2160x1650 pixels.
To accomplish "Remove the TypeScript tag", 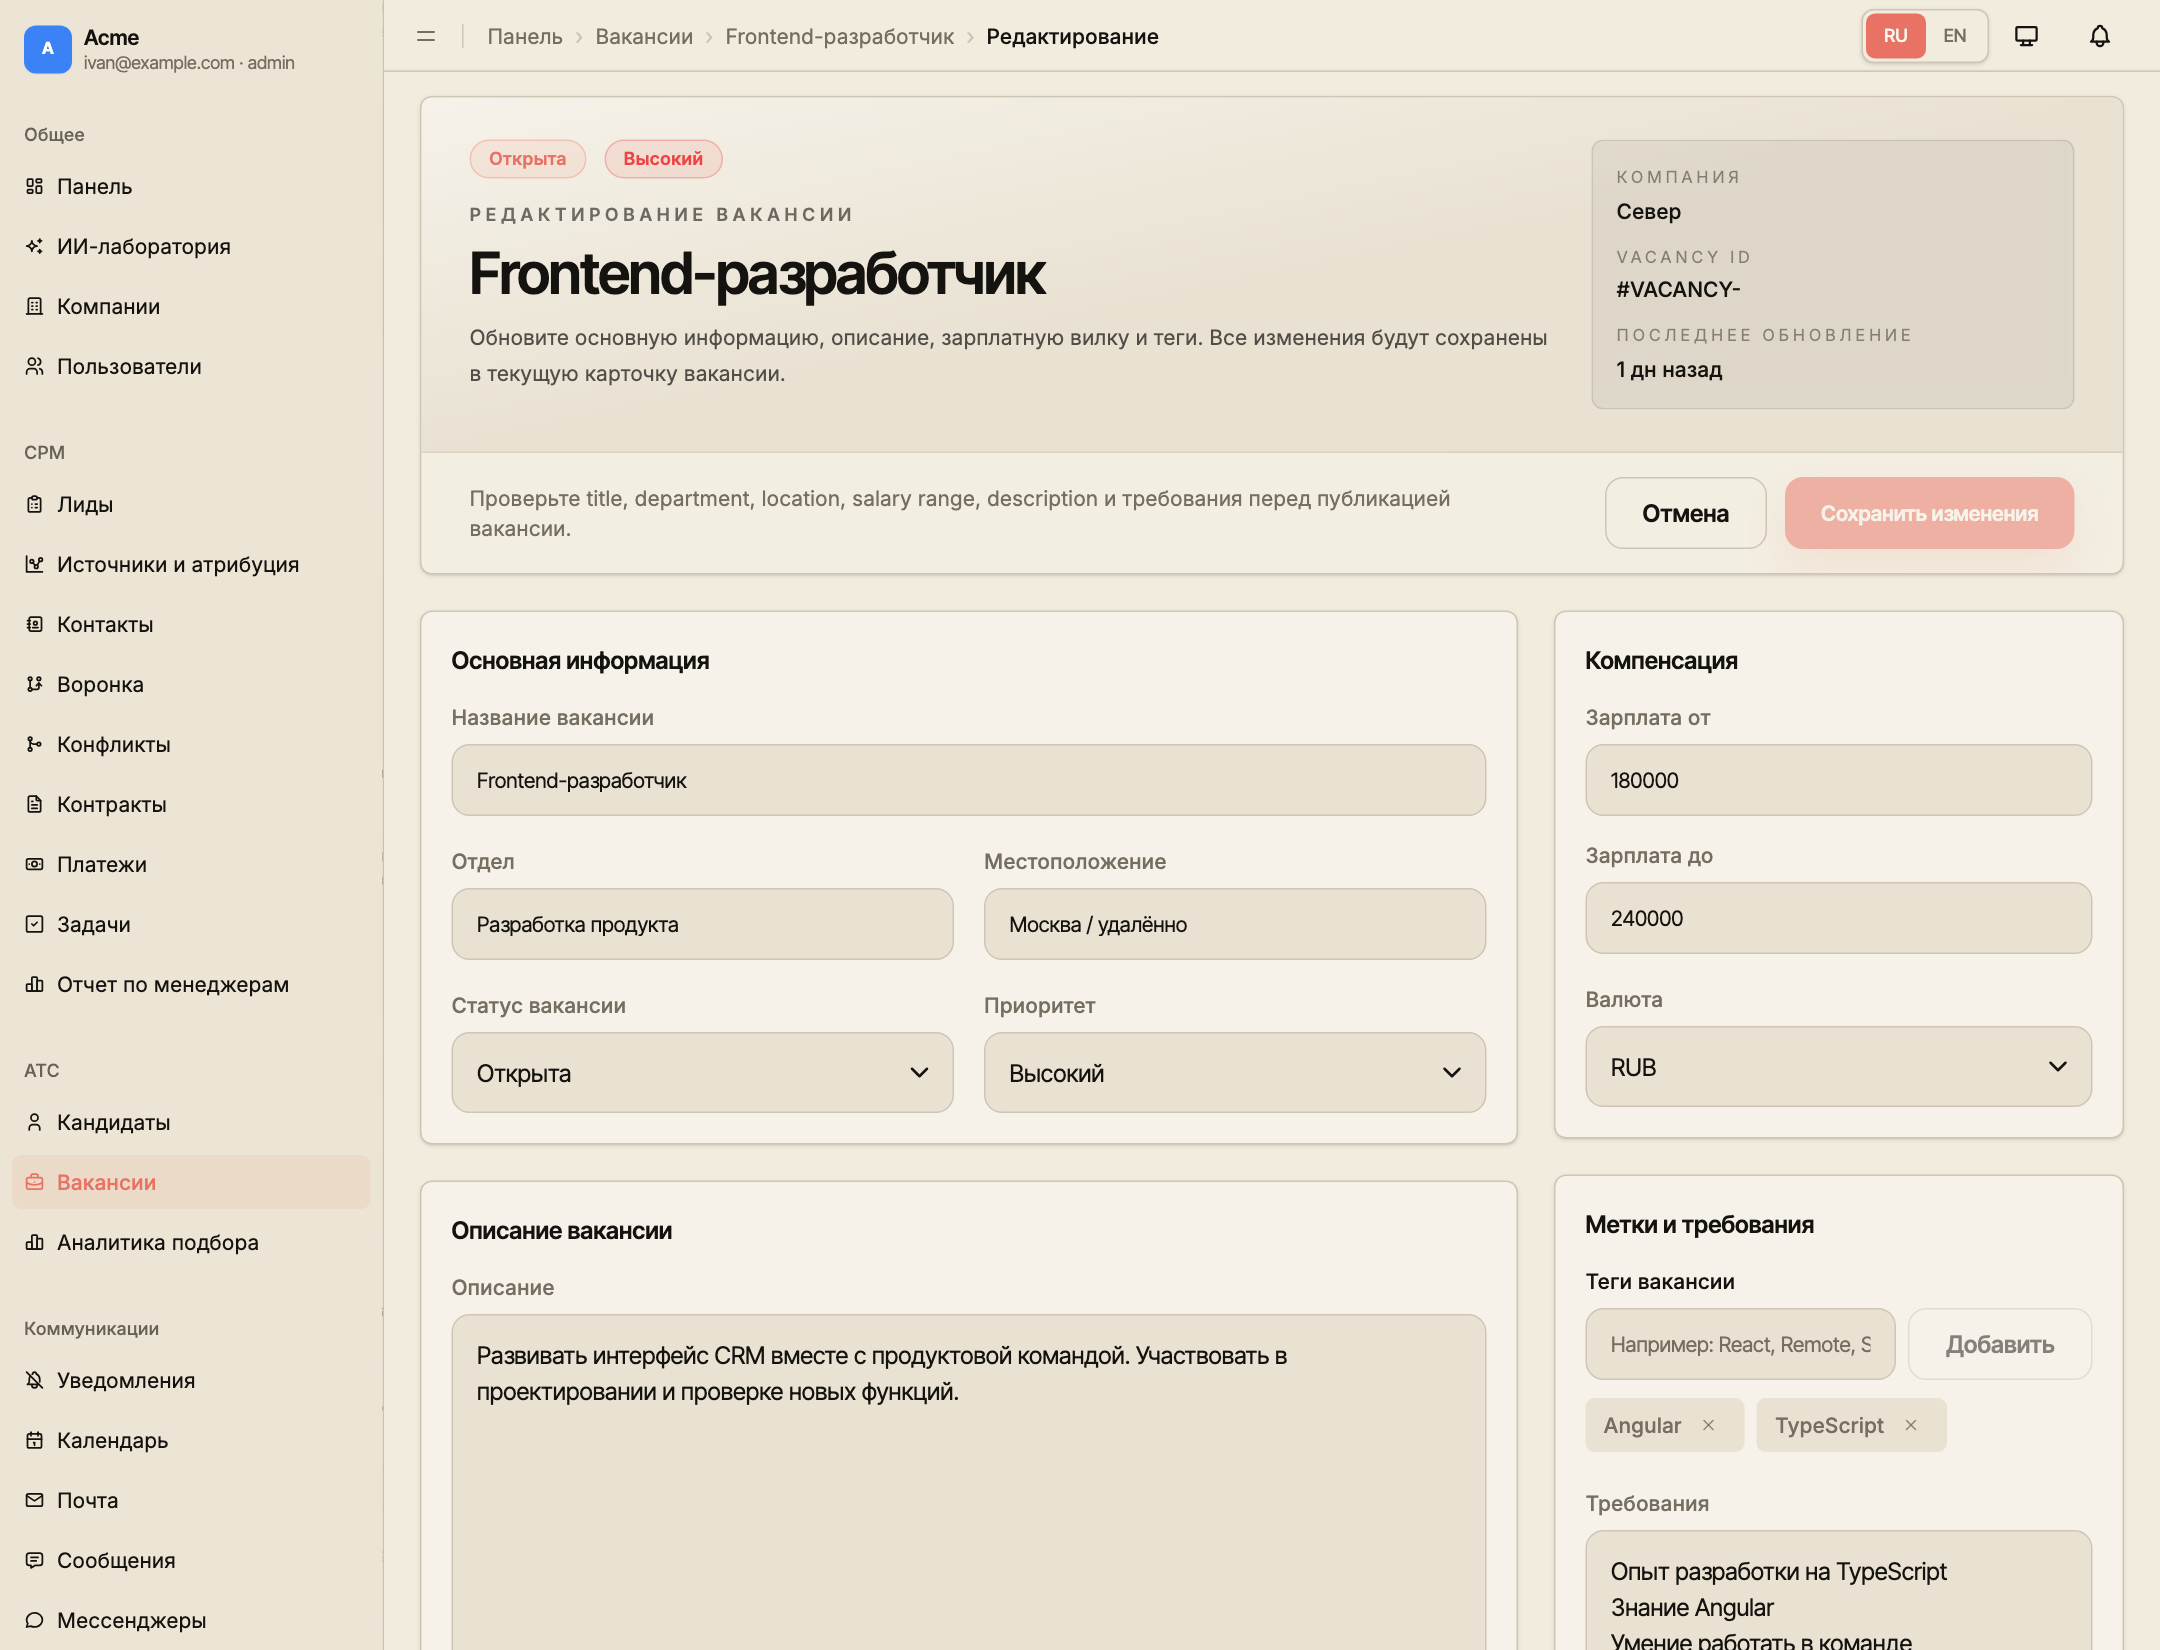I will 1911,1425.
